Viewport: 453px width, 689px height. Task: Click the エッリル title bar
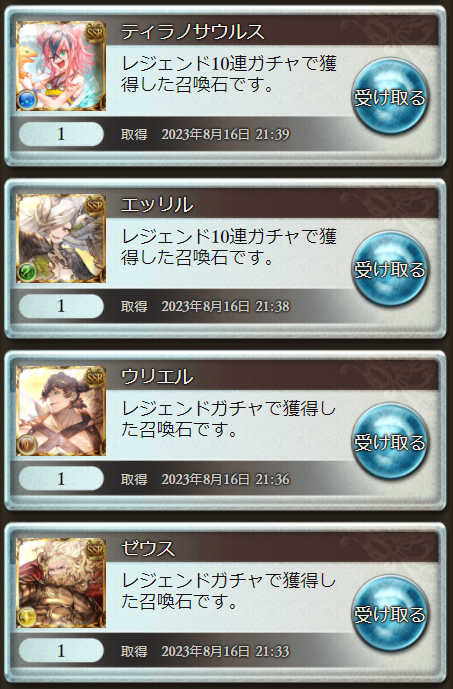pyautogui.click(x=272, y=204)
